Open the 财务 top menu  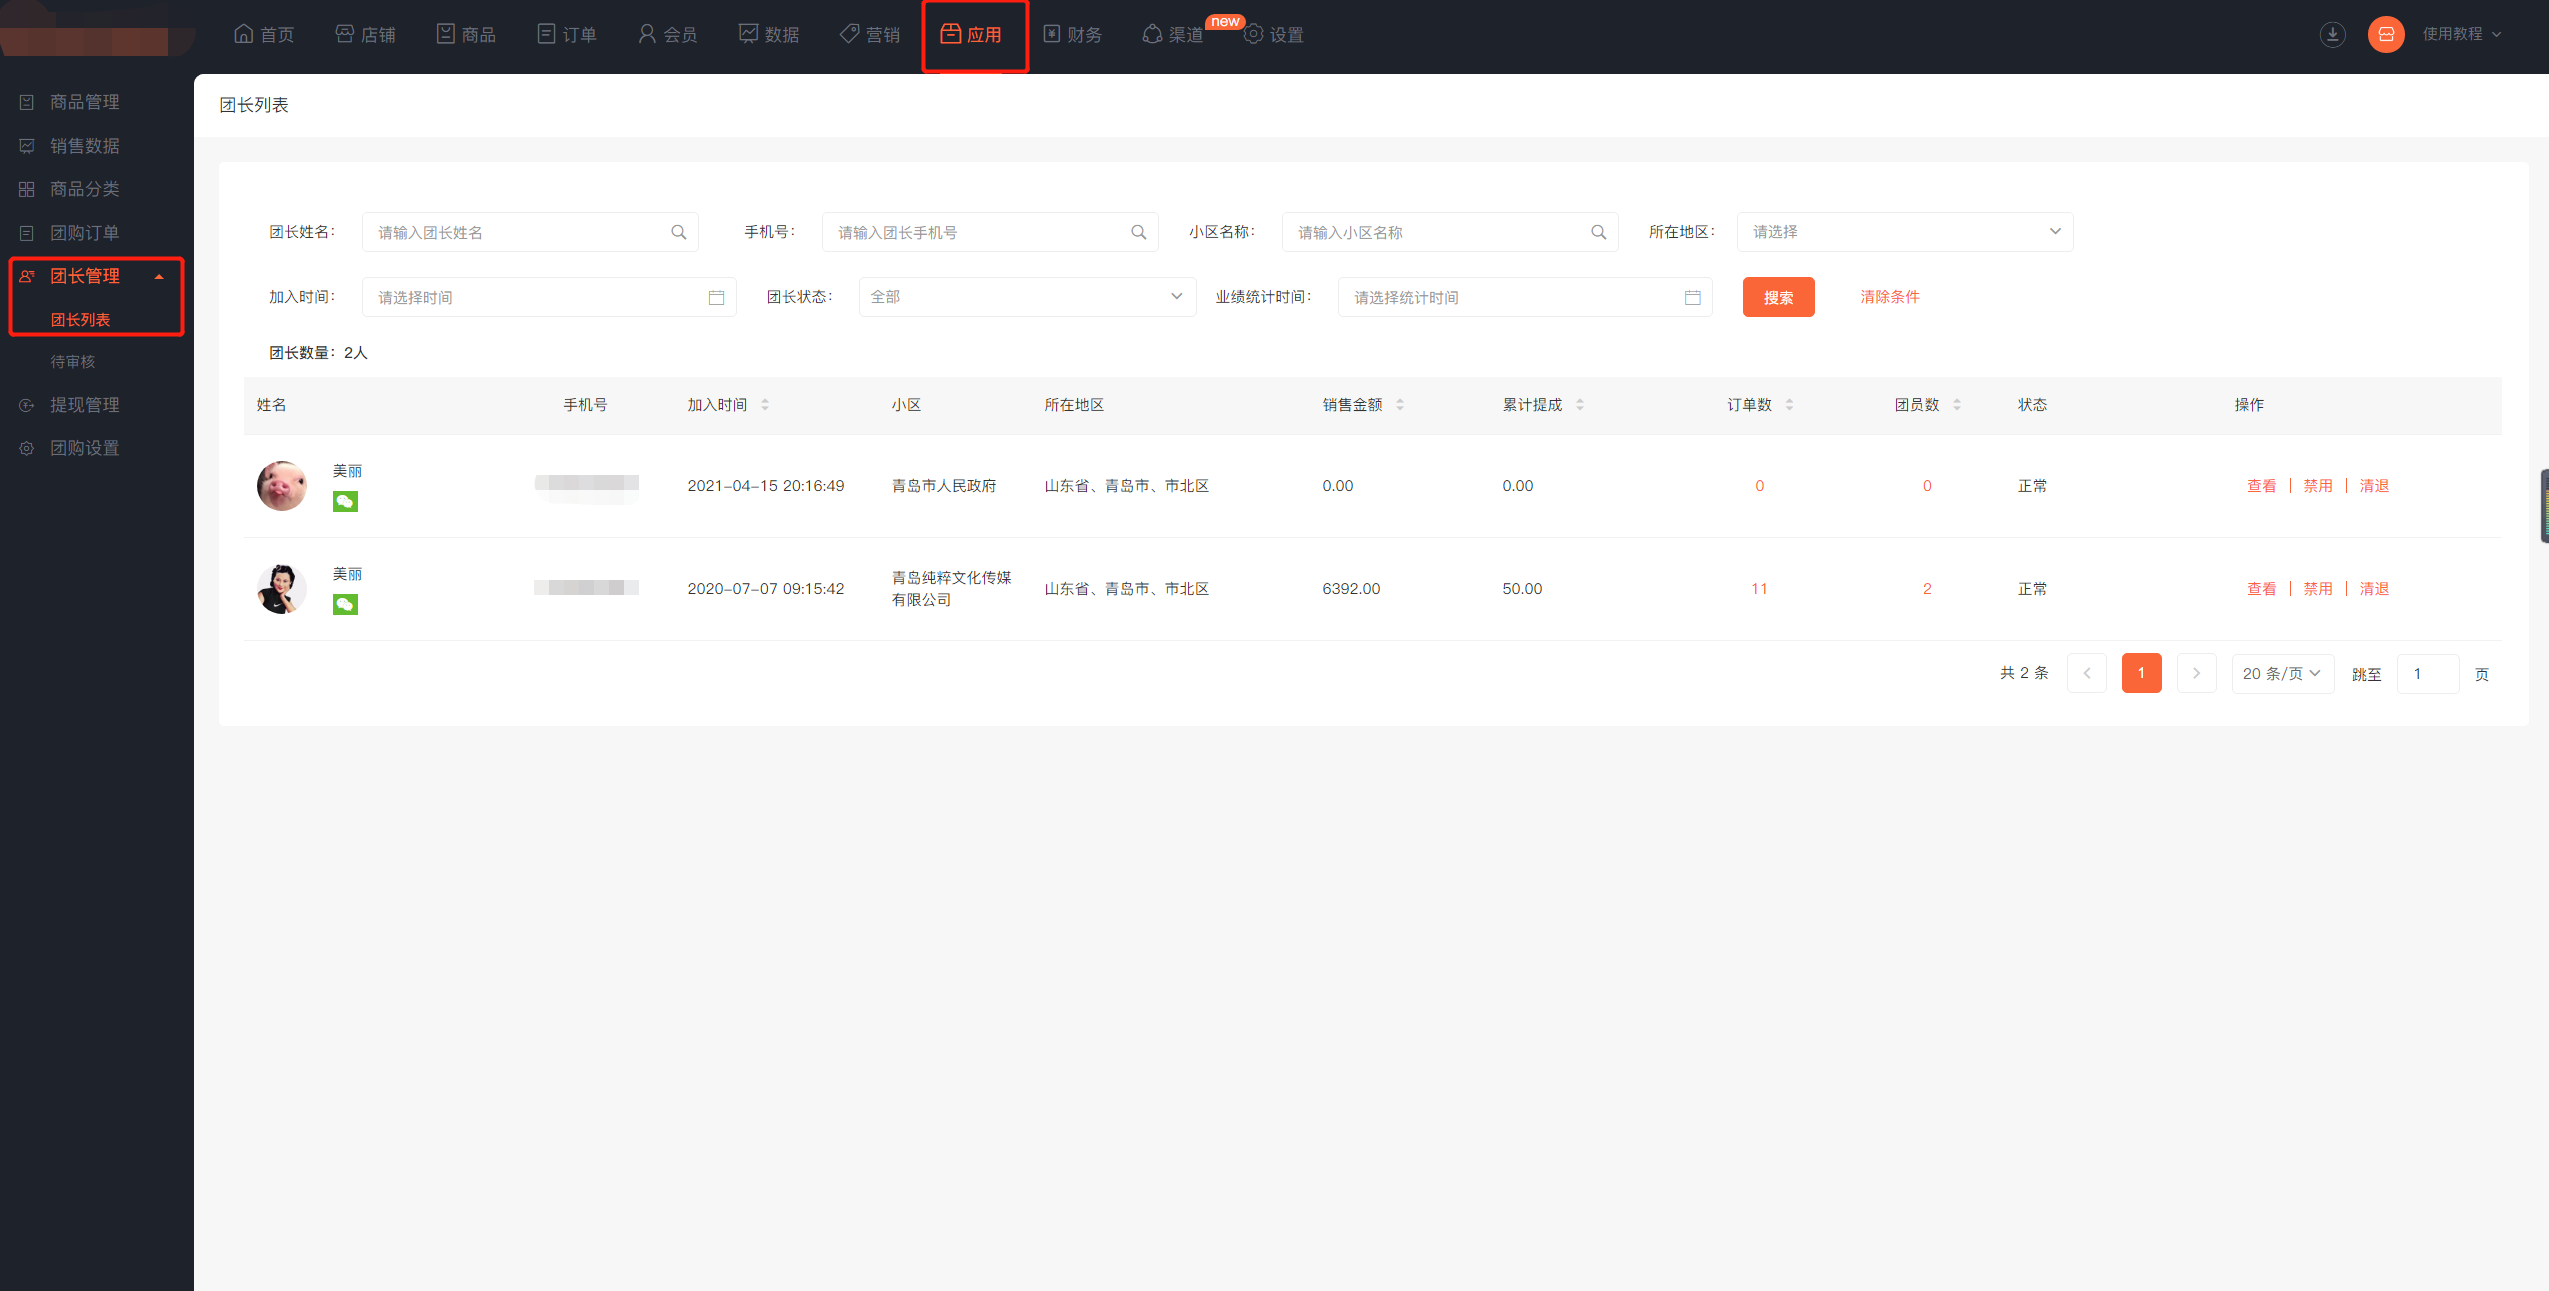click(1072, 35)
